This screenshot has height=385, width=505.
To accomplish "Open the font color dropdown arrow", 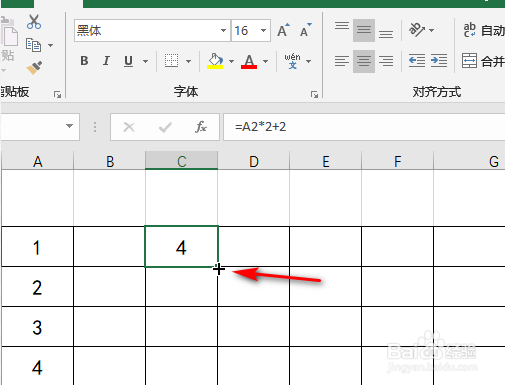I will 265,61.
